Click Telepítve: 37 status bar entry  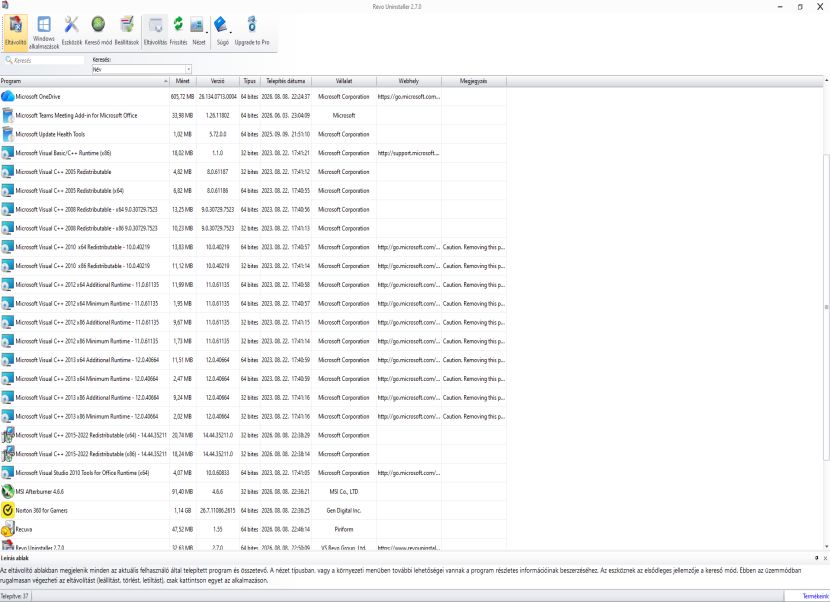(x=15, y=596)
